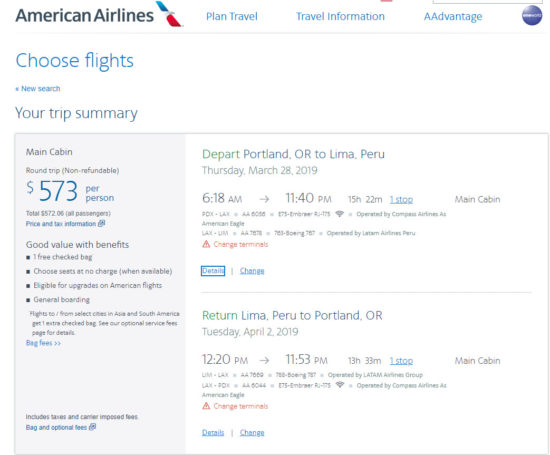Click the Wi-Fi icon on LAX-PDX return flight
The image size is (550, 455).
tap(339, 385)
